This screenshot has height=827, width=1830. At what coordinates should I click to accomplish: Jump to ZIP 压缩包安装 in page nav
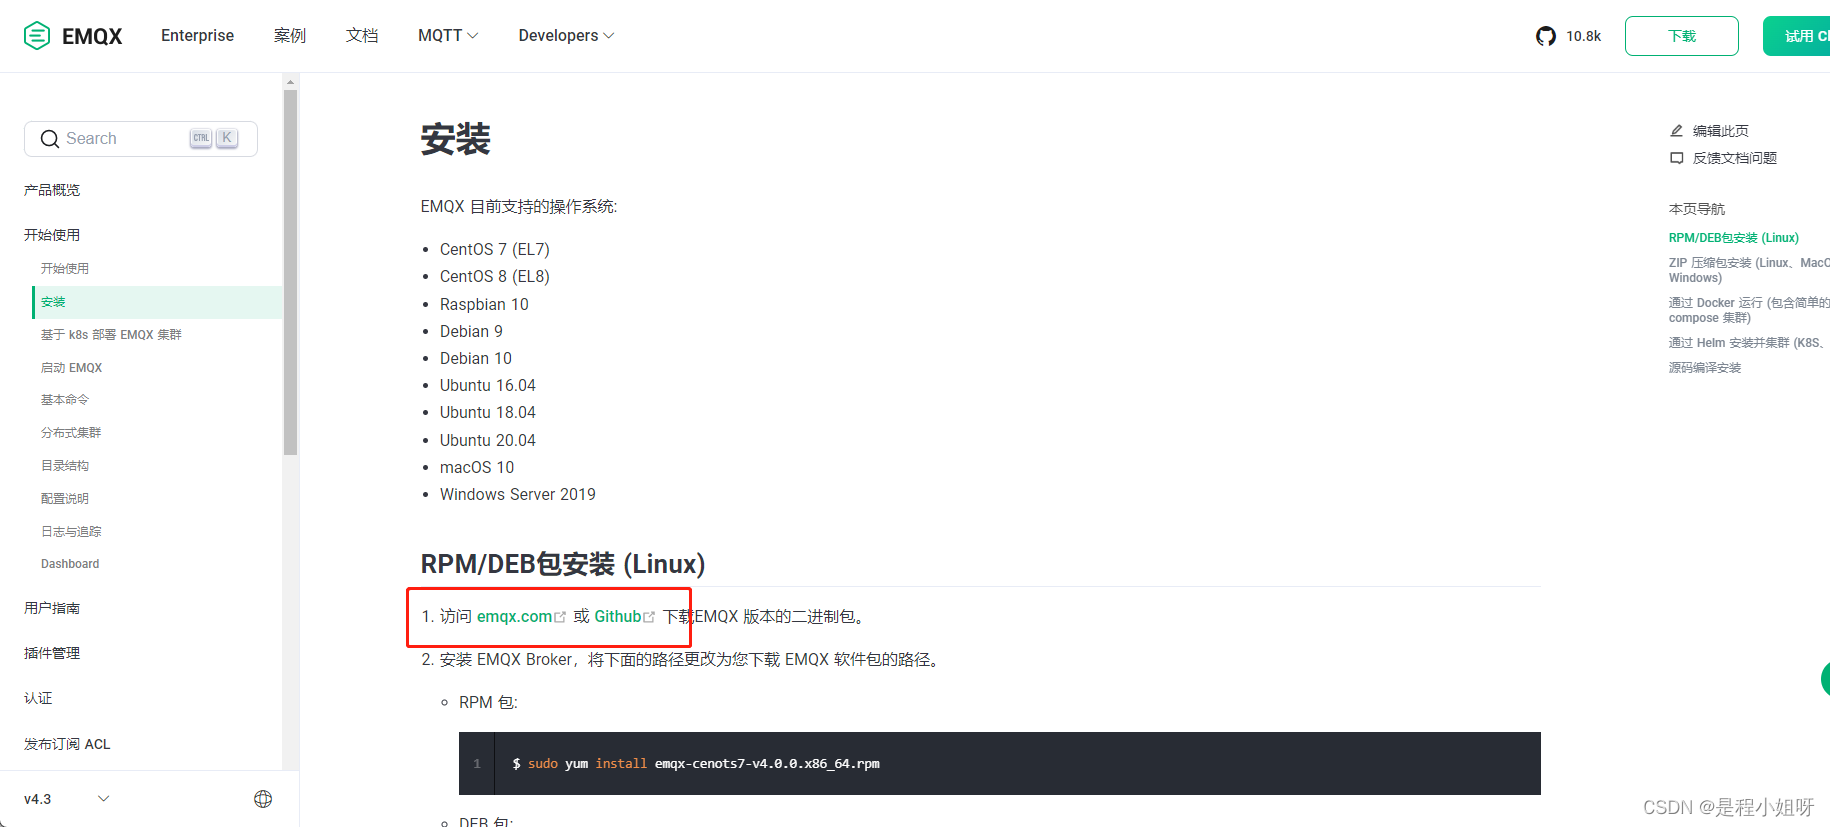(x=1749, y=270)
